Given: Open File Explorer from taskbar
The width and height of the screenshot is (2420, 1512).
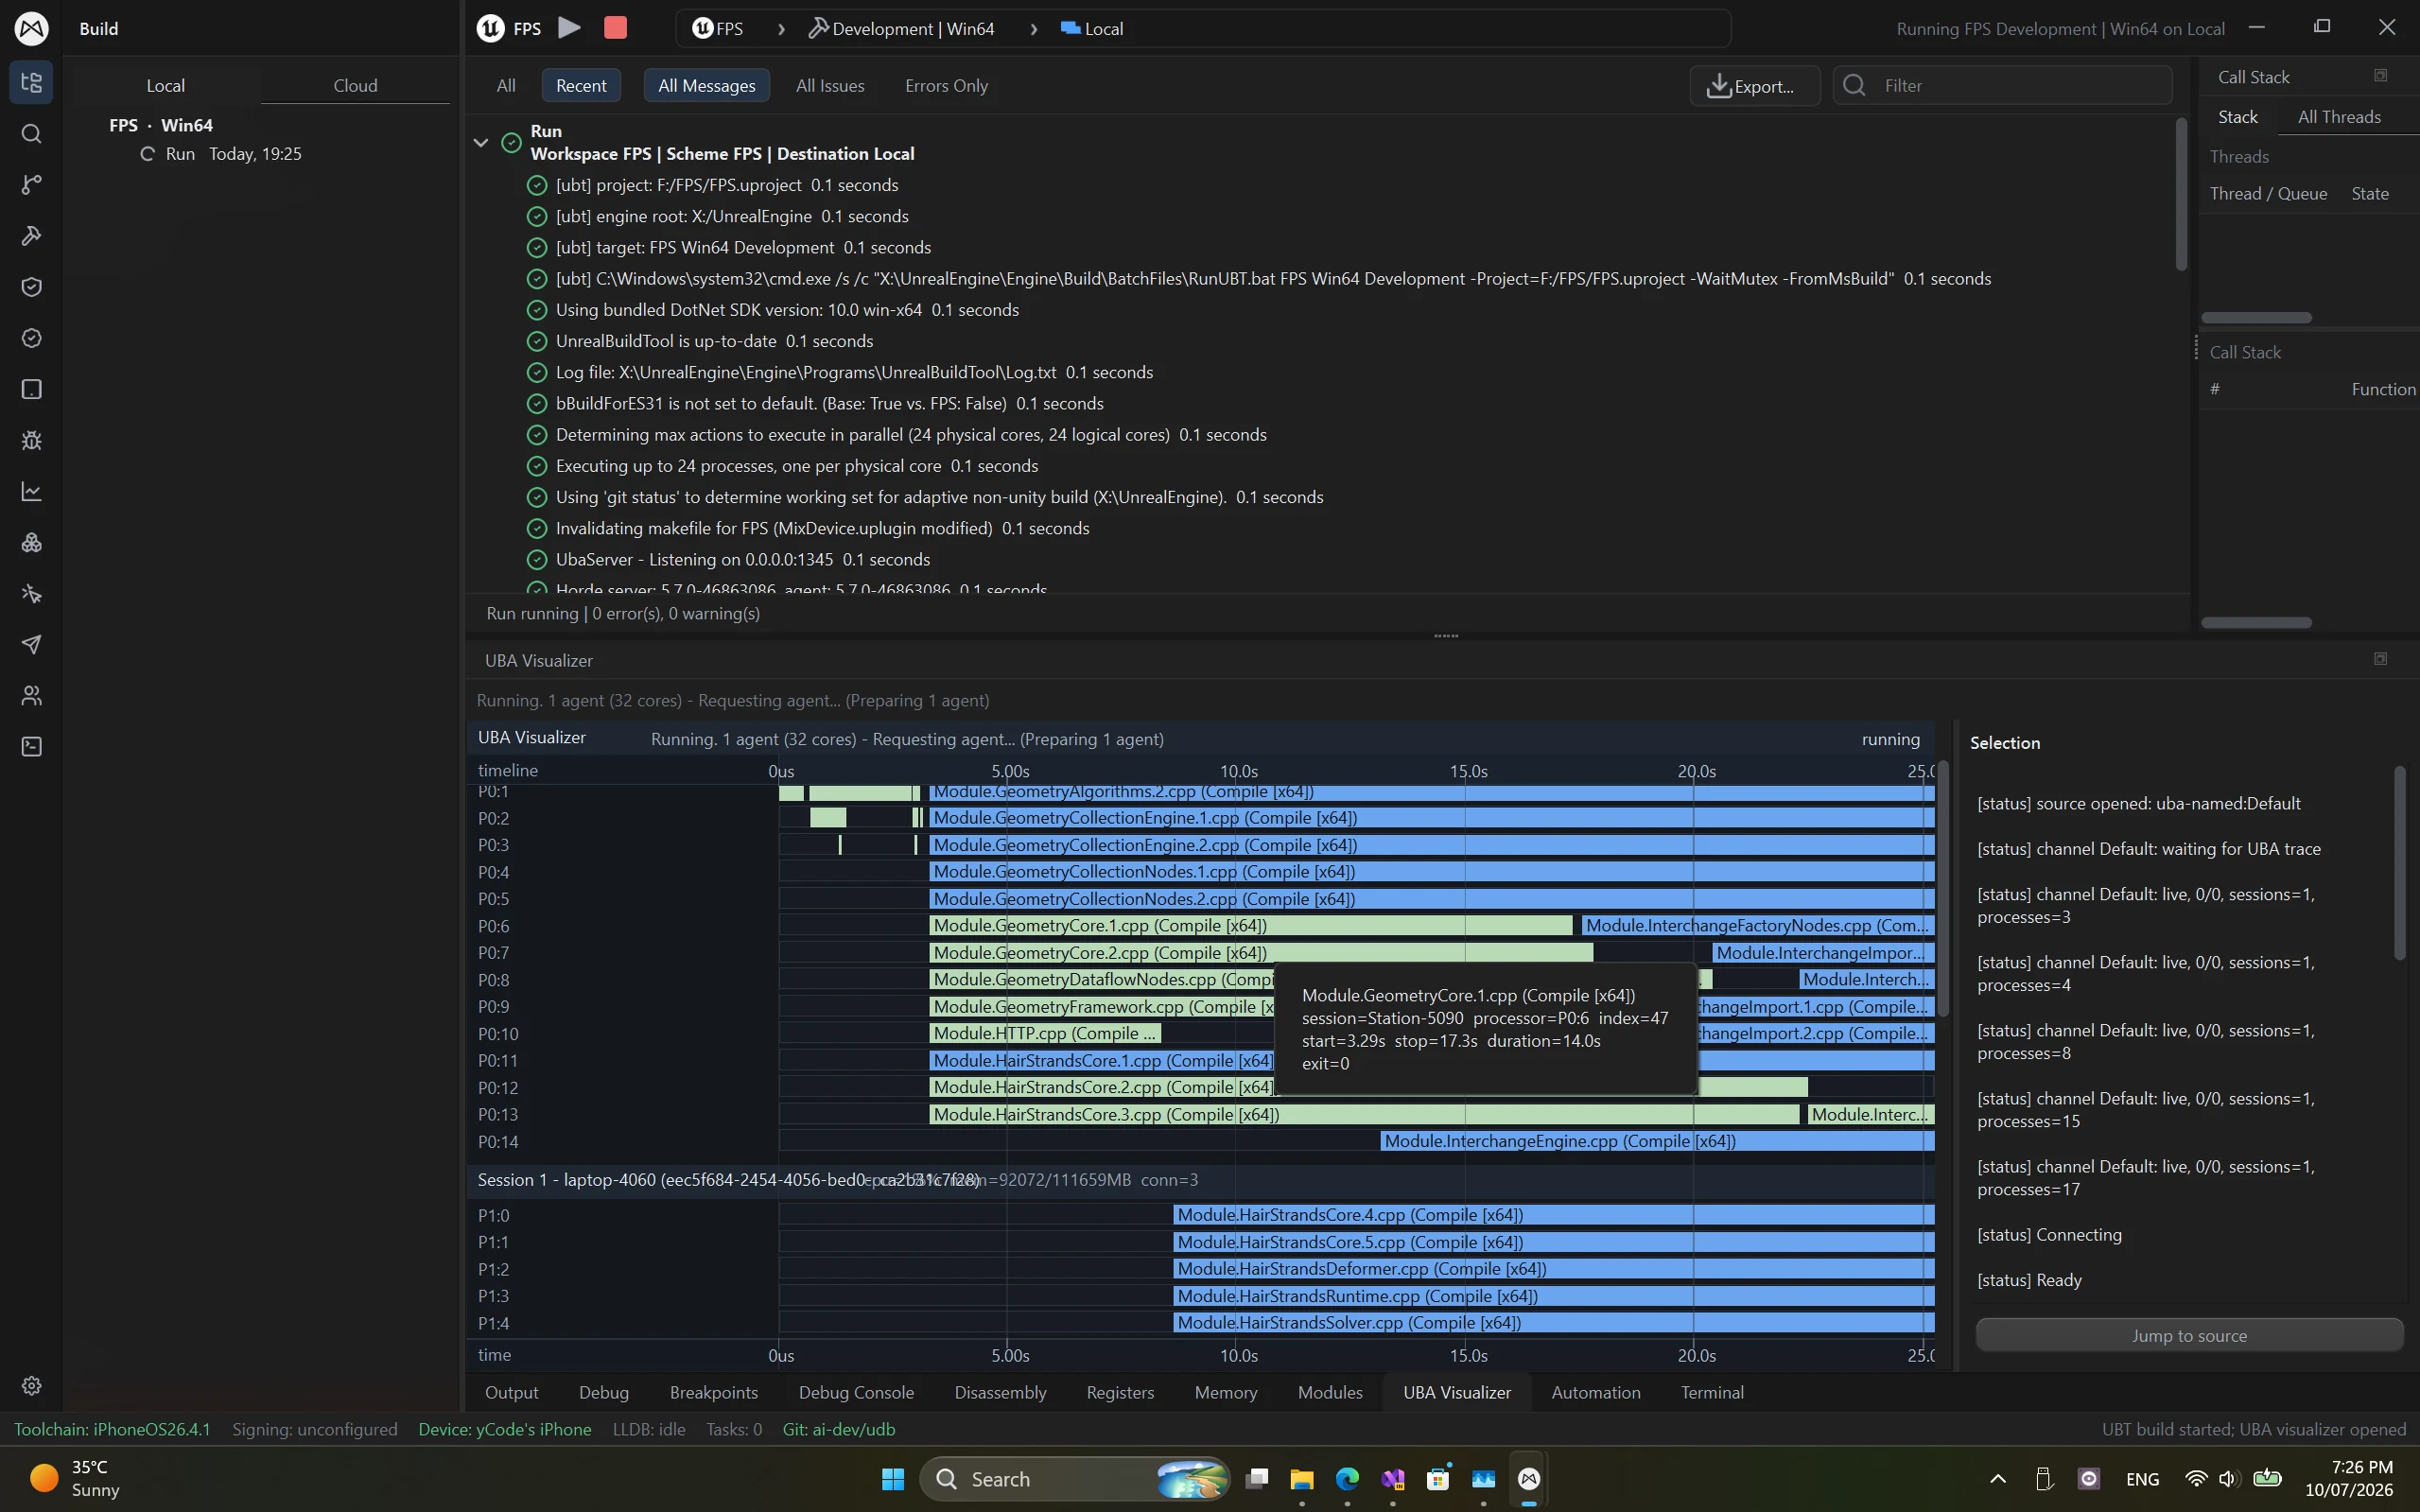Looking at the screenshot, I should (x=1301, y=1478).
